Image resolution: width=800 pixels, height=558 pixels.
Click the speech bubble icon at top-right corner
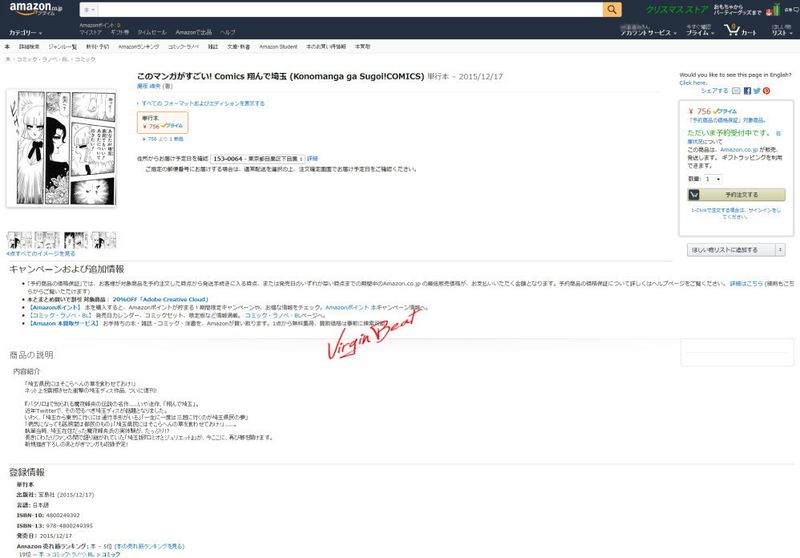(x=796, y=10)
